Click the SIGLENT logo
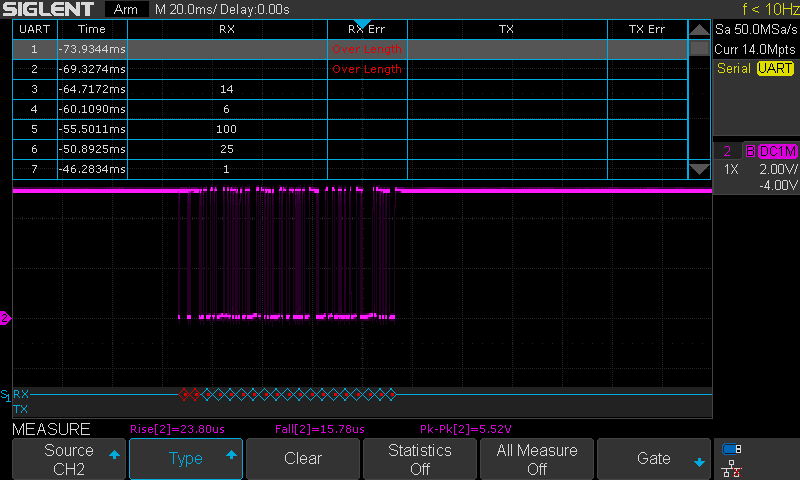The height and width of the screenshot is (480, 800). pos(48,9)
